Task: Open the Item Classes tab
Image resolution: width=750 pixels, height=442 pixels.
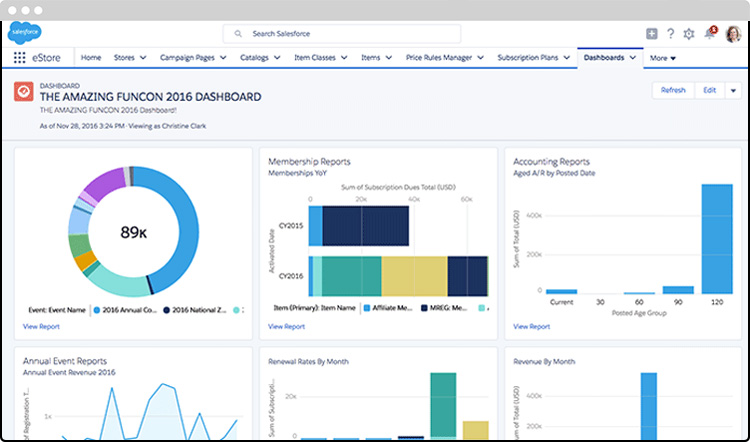Action: [x=314, y=57]
